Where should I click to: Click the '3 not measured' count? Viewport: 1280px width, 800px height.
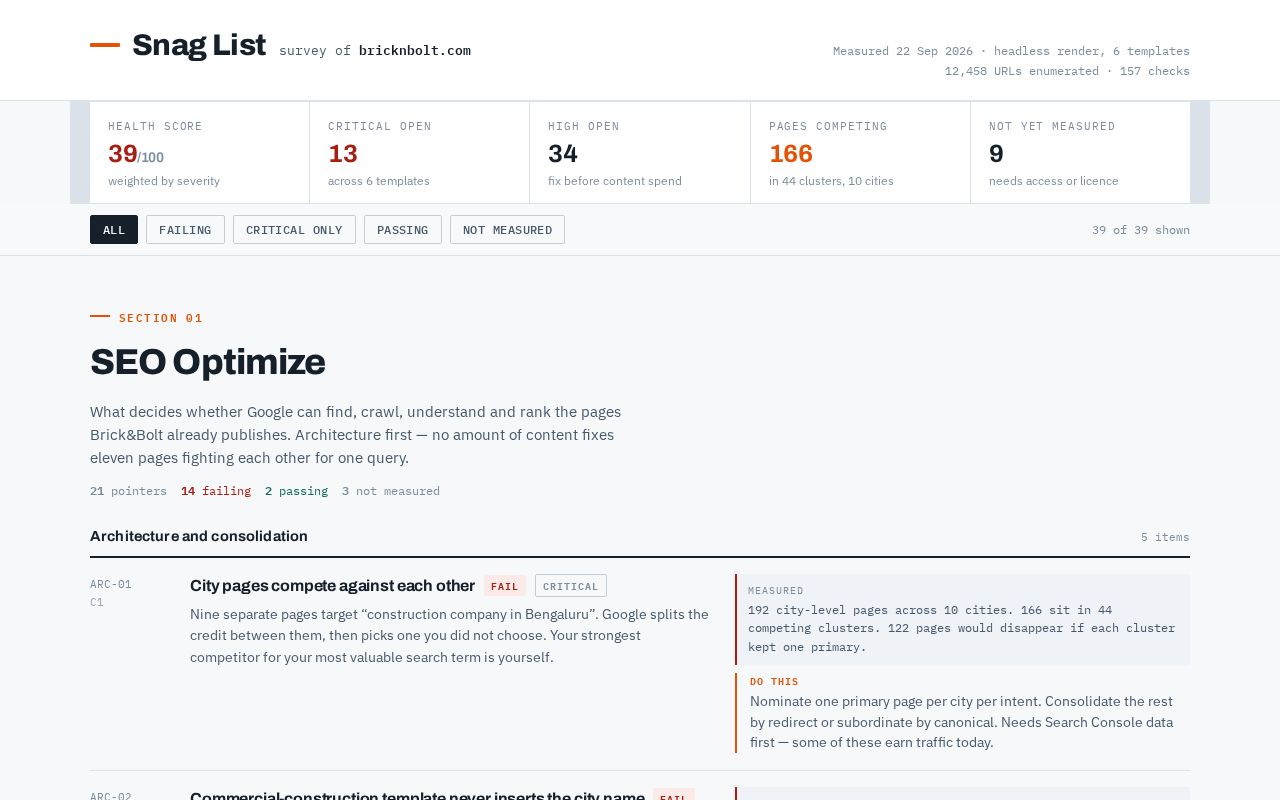pos(391,491)
